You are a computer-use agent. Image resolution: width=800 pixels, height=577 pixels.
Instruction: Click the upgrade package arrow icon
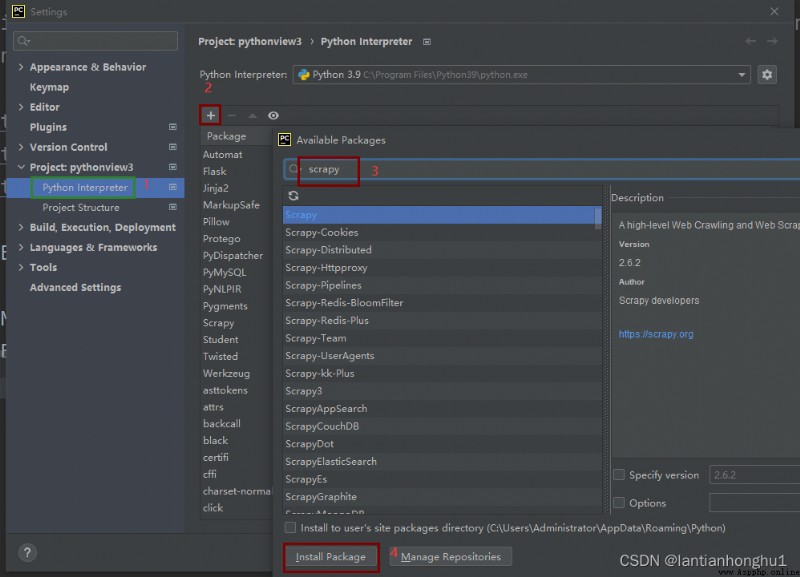point(252,116)
